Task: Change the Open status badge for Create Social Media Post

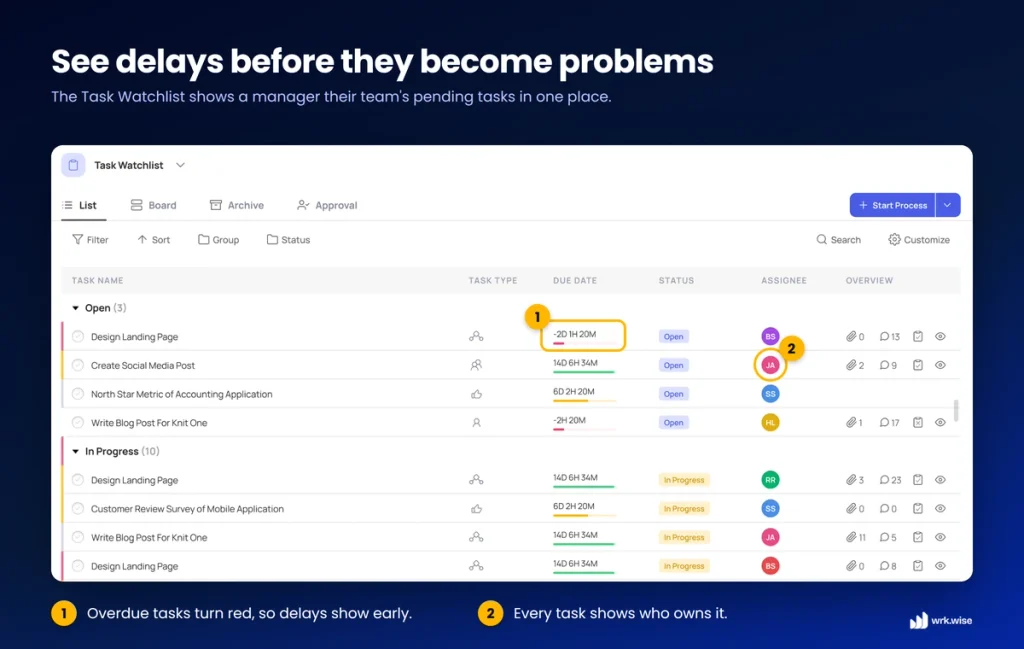Action: [673, 365]
